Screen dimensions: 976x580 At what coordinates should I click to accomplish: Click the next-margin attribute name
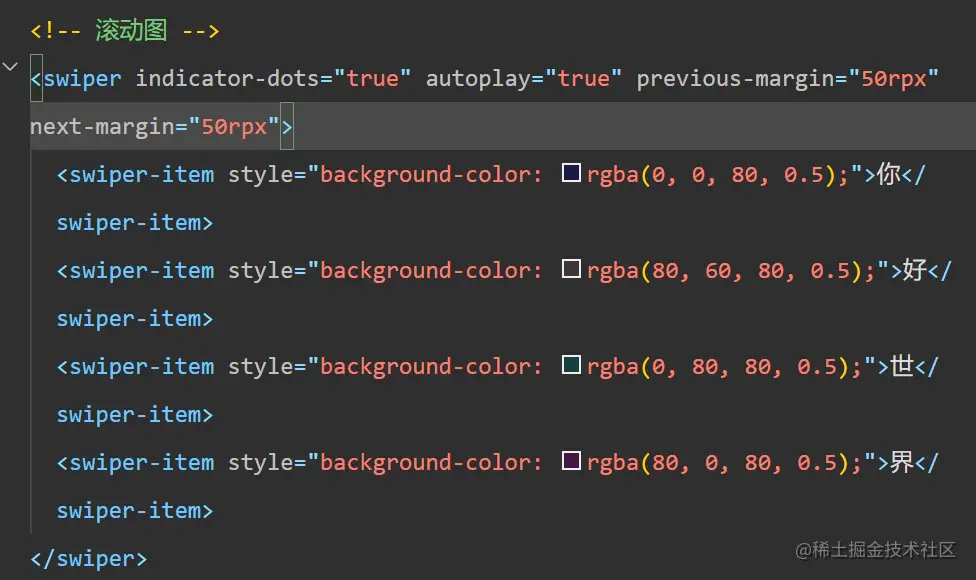(x=102, y=126)
